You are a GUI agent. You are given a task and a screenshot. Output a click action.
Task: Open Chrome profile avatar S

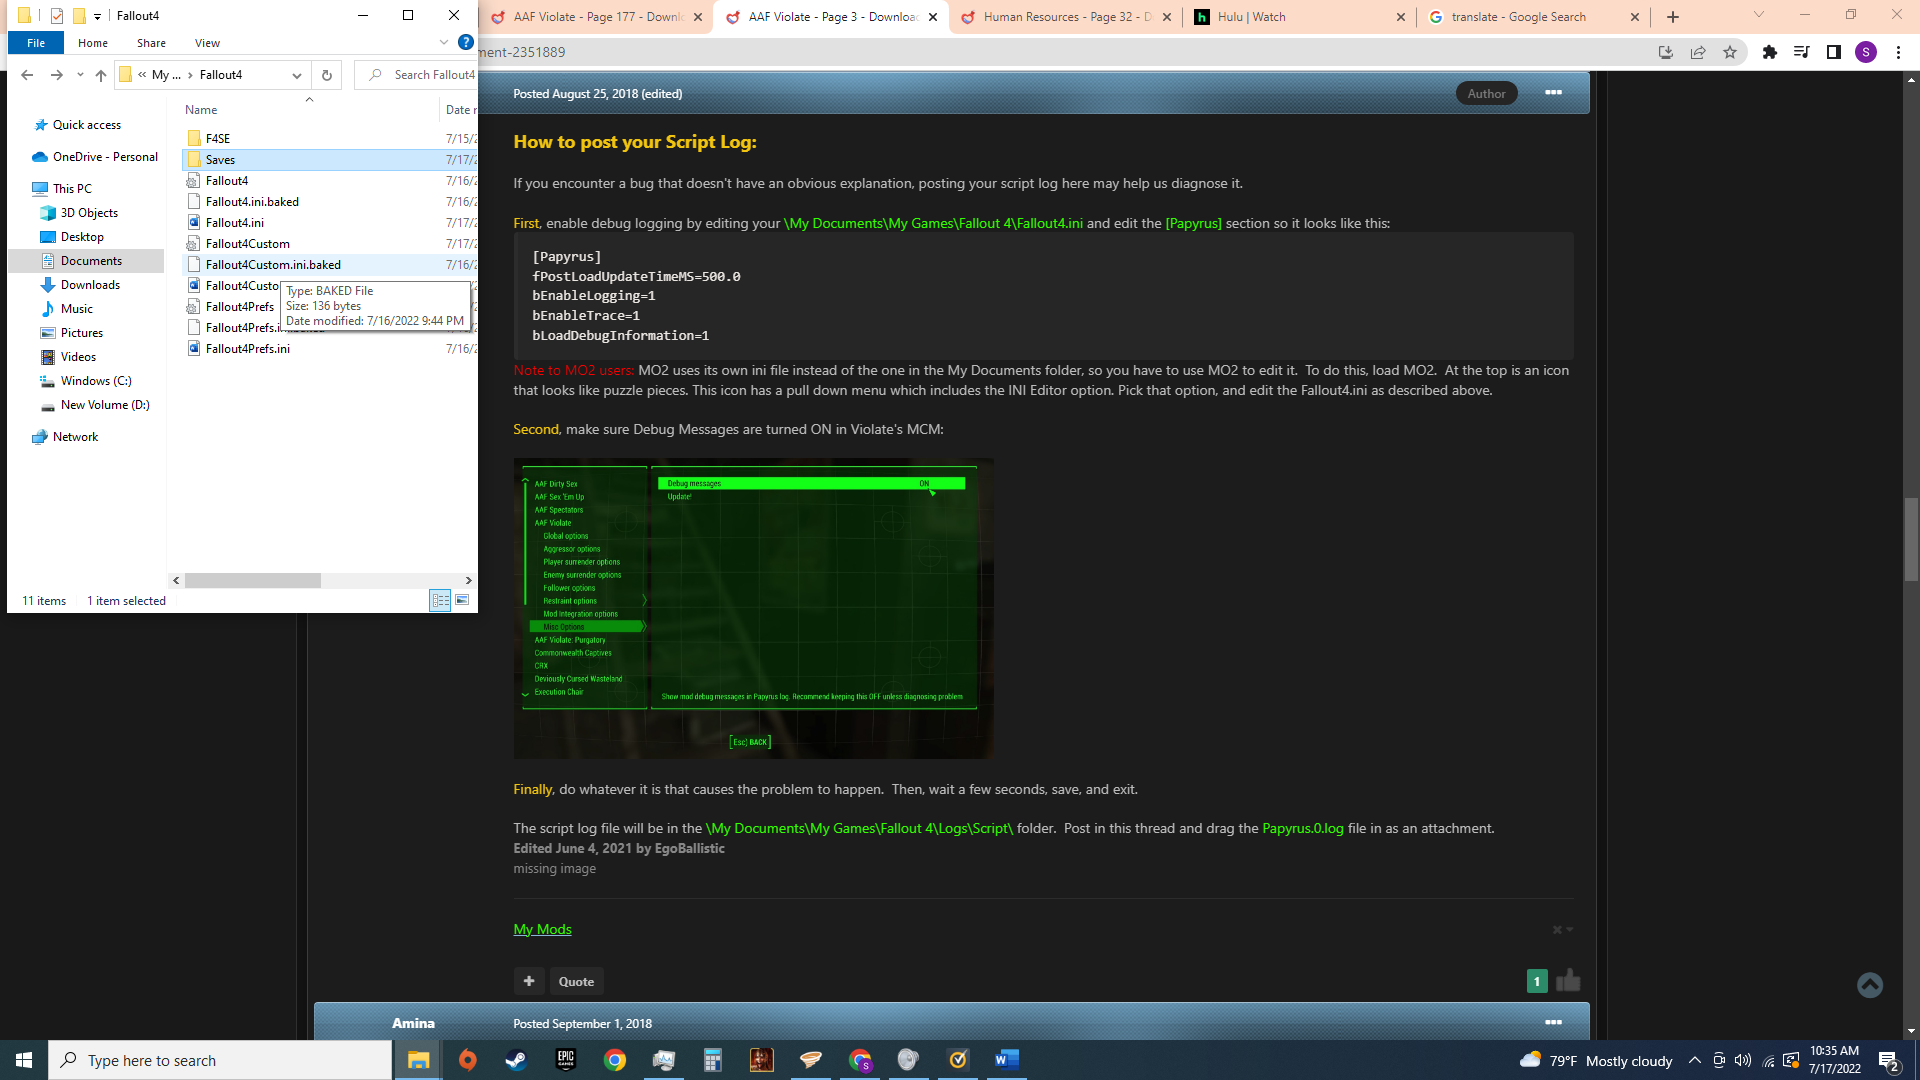click(1866, 52)
